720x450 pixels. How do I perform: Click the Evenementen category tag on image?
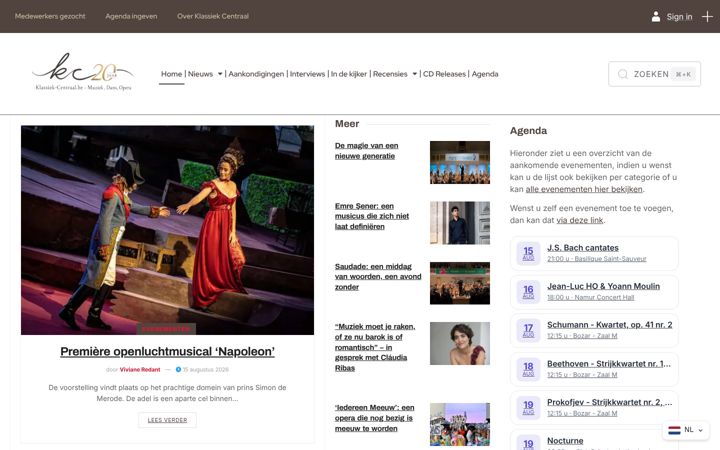tap(166, 329)
